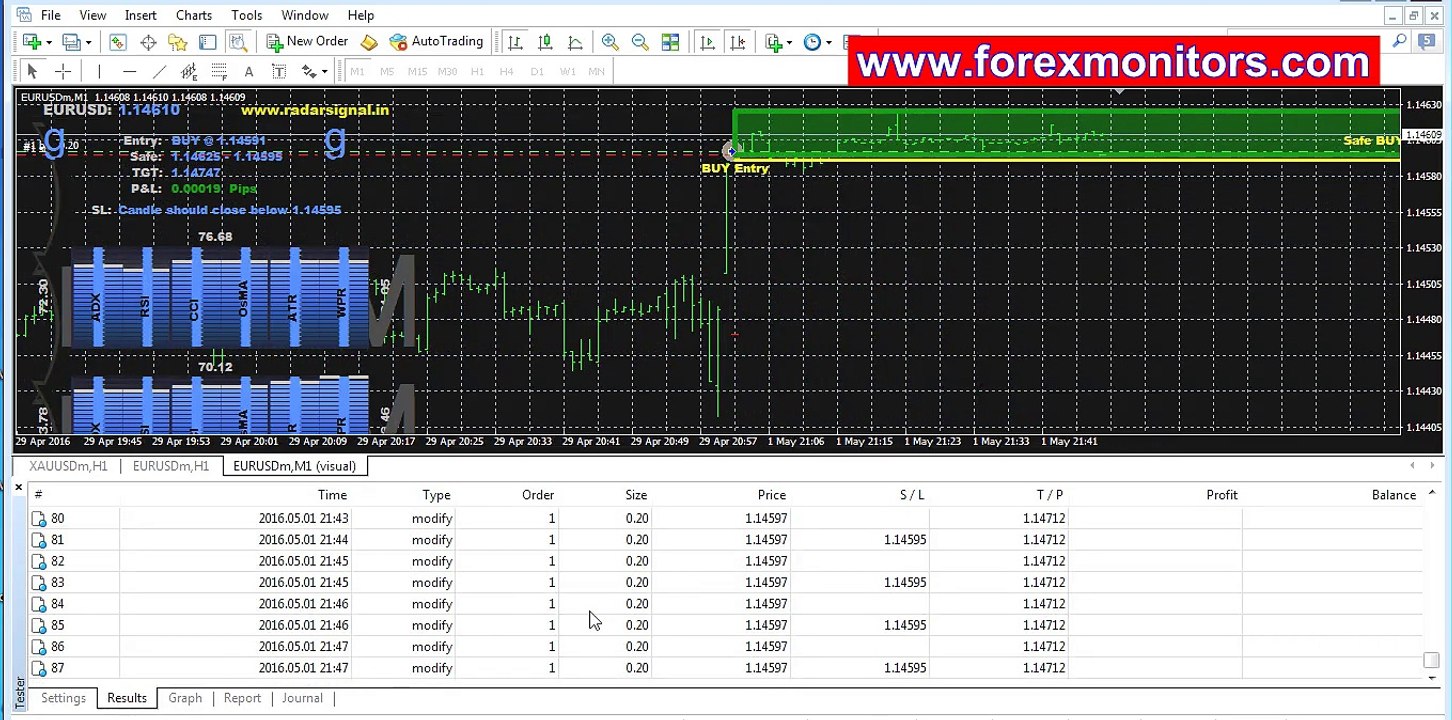Show the Market Watch window
This screenshot has height=720, width=1452.
(x=118, y=42)
